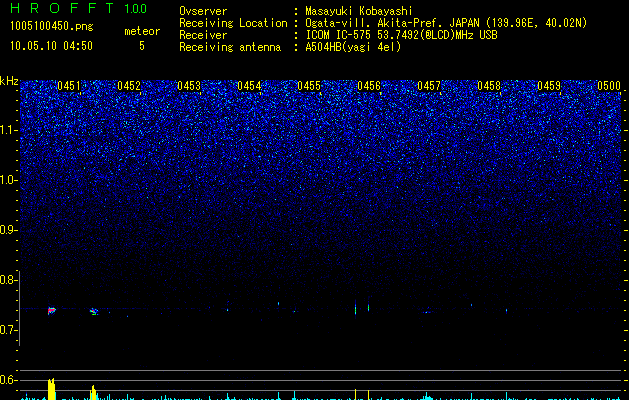Select the file name 1005100450.png

(x=52, y=27)
